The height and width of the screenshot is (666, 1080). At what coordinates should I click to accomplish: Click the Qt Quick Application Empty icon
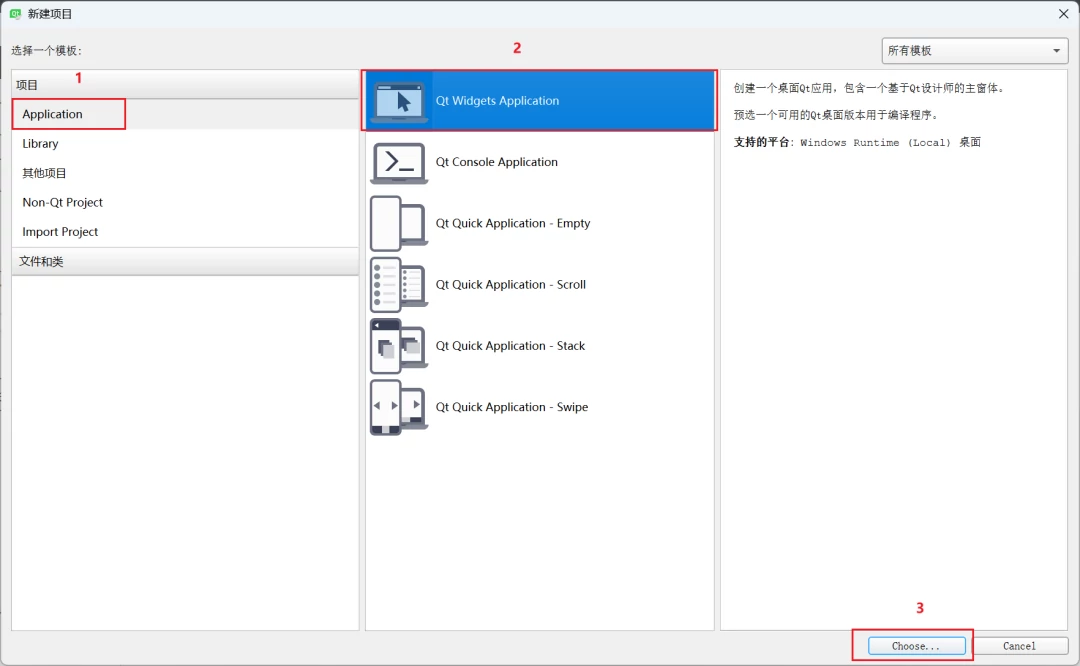pyautogui.click(x=399, y=223)
